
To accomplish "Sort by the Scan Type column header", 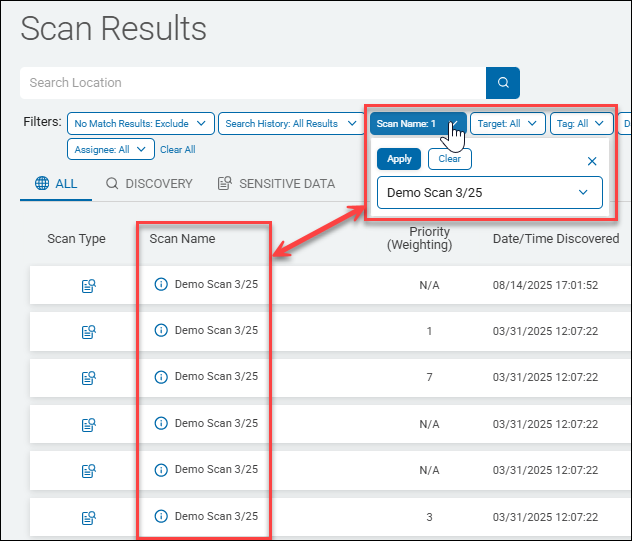I will (76, 239).
